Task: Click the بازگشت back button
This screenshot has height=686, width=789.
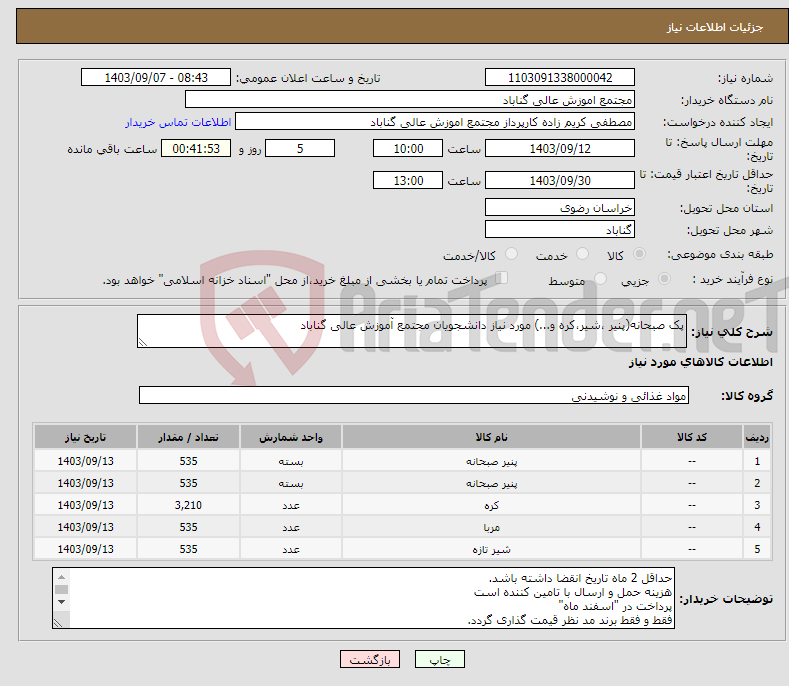Action: tap(370, 659)
